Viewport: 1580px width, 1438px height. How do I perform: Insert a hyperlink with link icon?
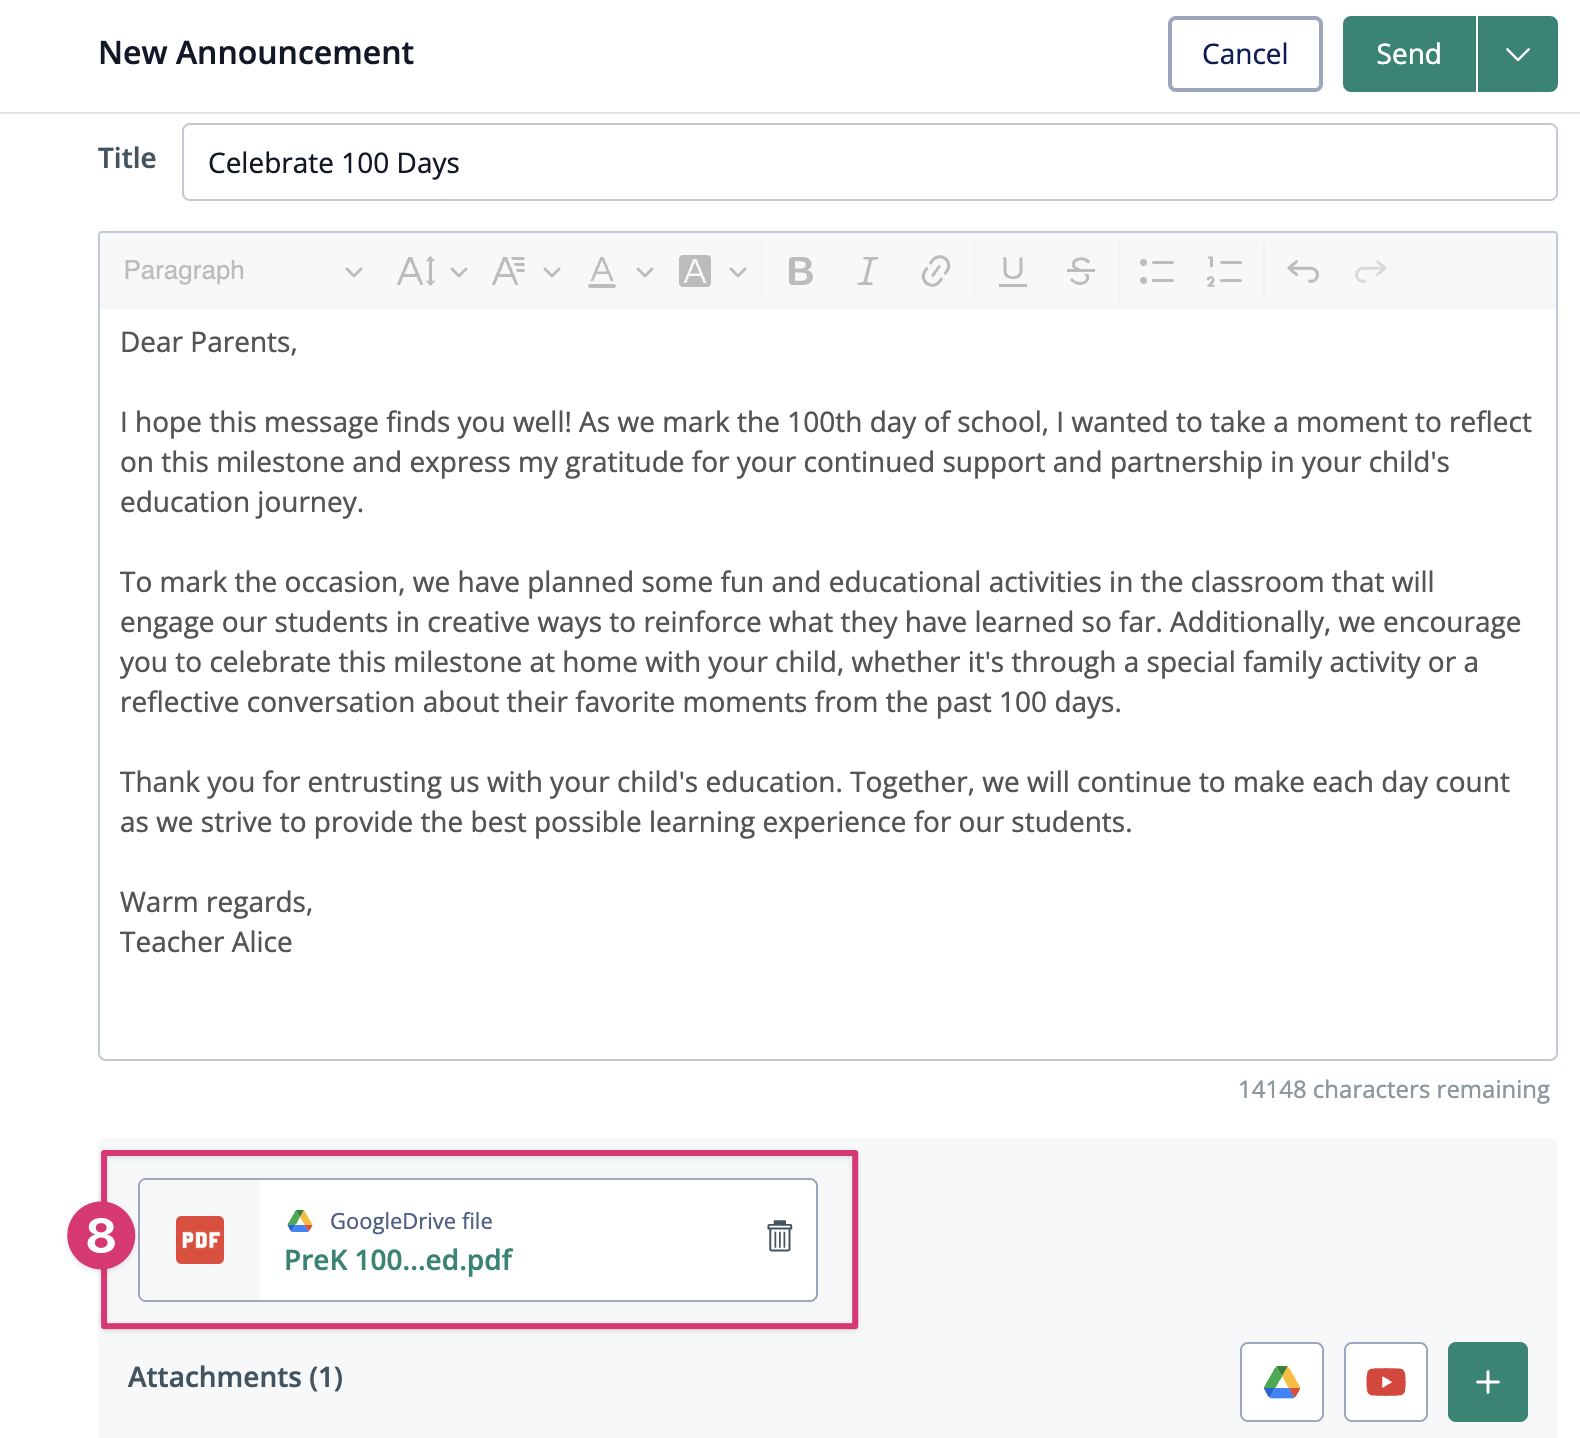(x=935, y=271)
